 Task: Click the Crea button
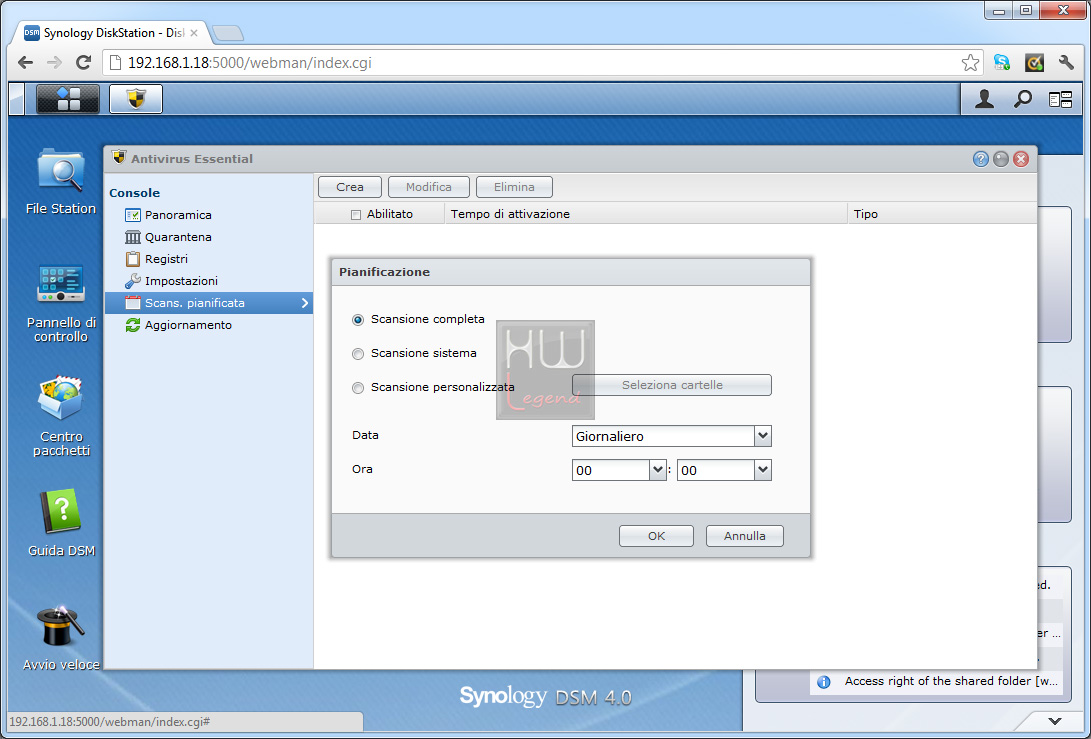pyautogui.click(x=350, y=187)
